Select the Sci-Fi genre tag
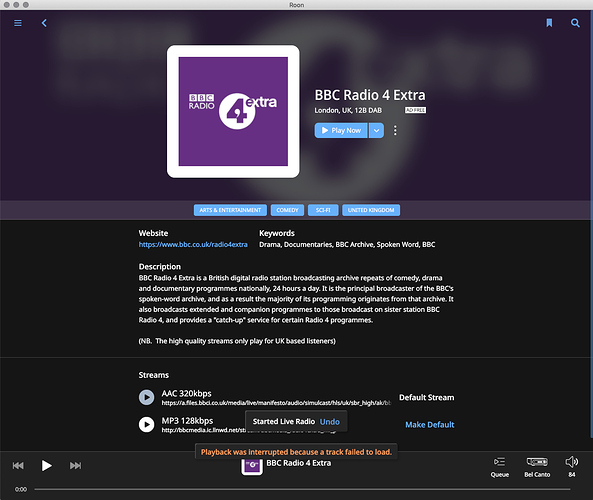This screenshot has width=593, height=500. pyautogui.click(x=323, y=210)
